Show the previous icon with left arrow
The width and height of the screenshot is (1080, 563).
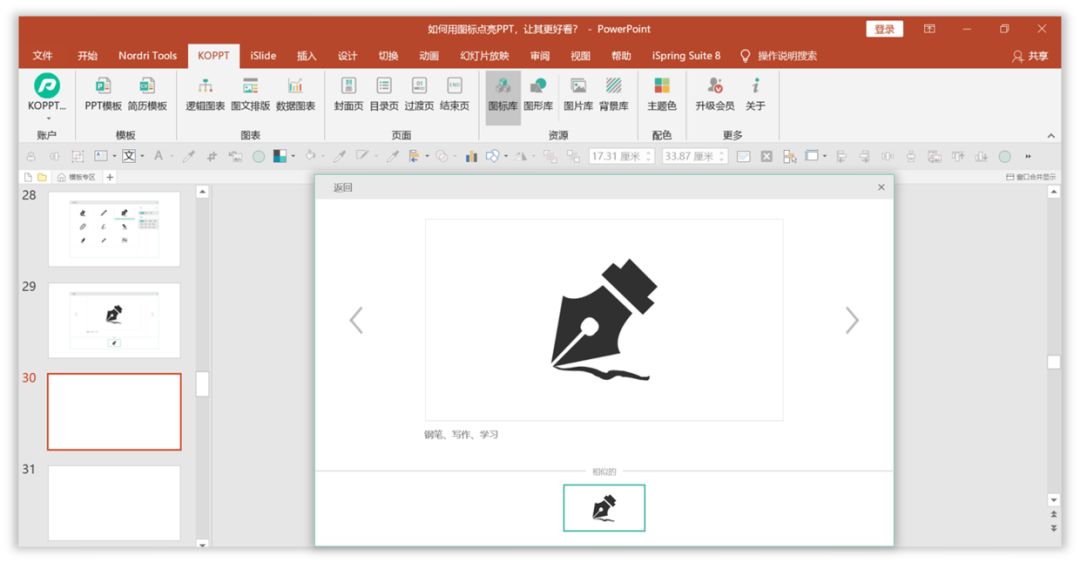(x=356, y=320)
